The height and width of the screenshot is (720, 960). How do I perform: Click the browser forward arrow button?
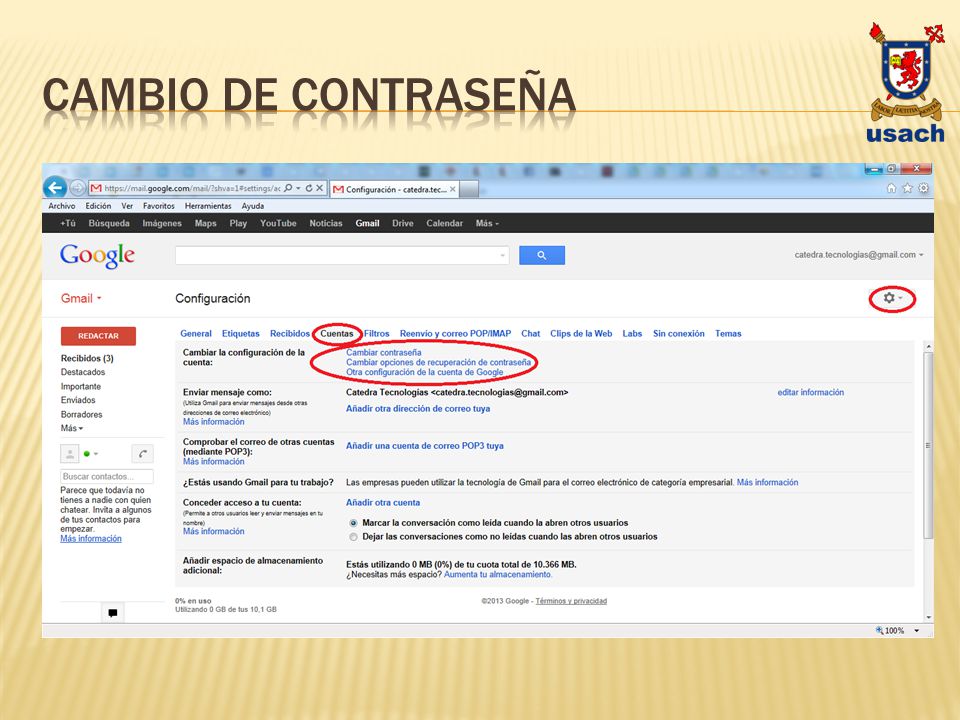pyautogui.click(x=77, y=187)
